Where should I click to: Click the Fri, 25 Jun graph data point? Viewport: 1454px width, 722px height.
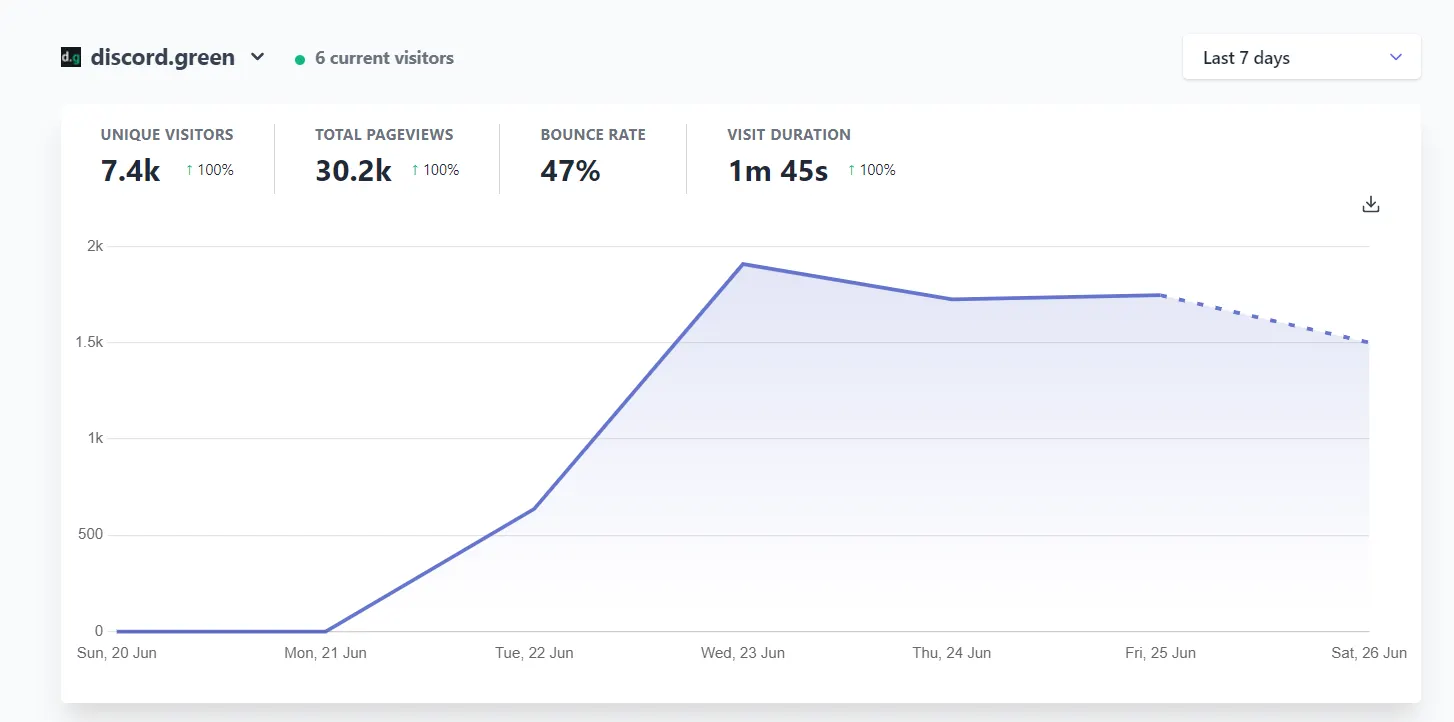pos(1160,295)
